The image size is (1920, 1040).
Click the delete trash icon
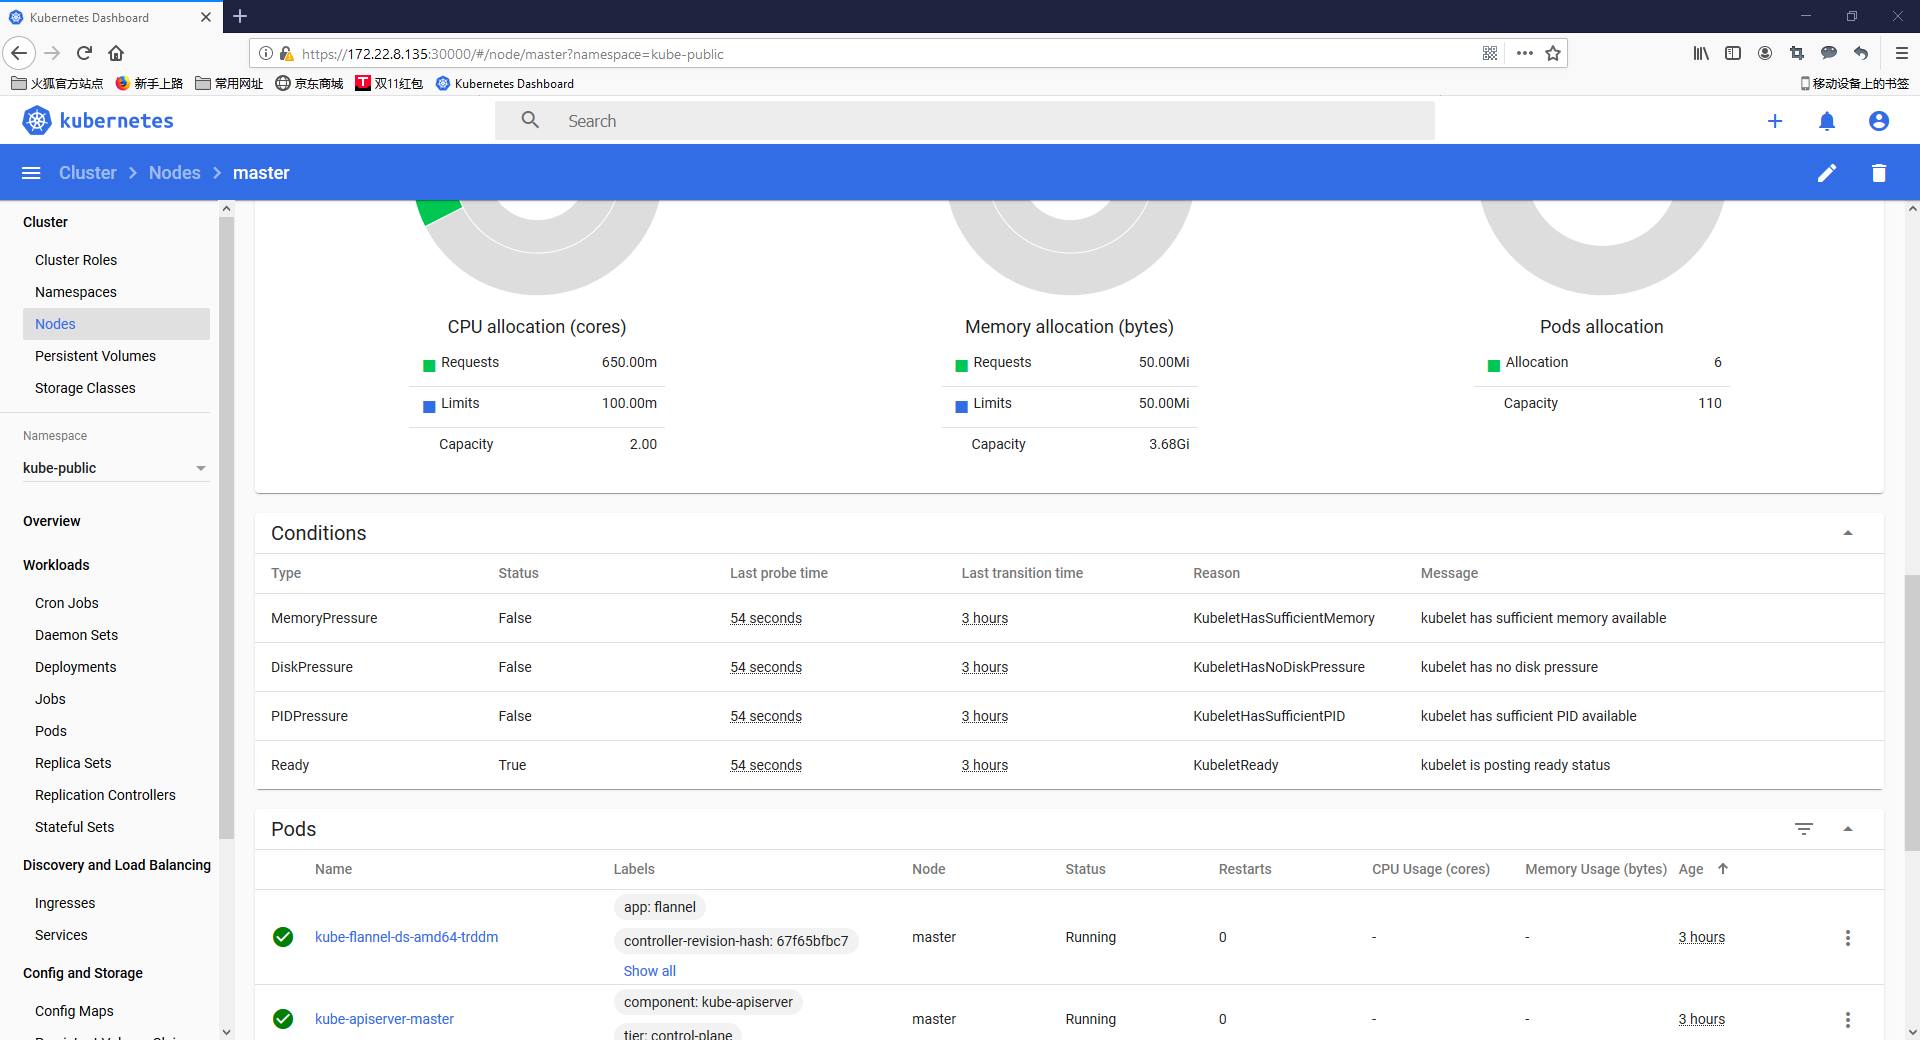tap(1878, 173)
